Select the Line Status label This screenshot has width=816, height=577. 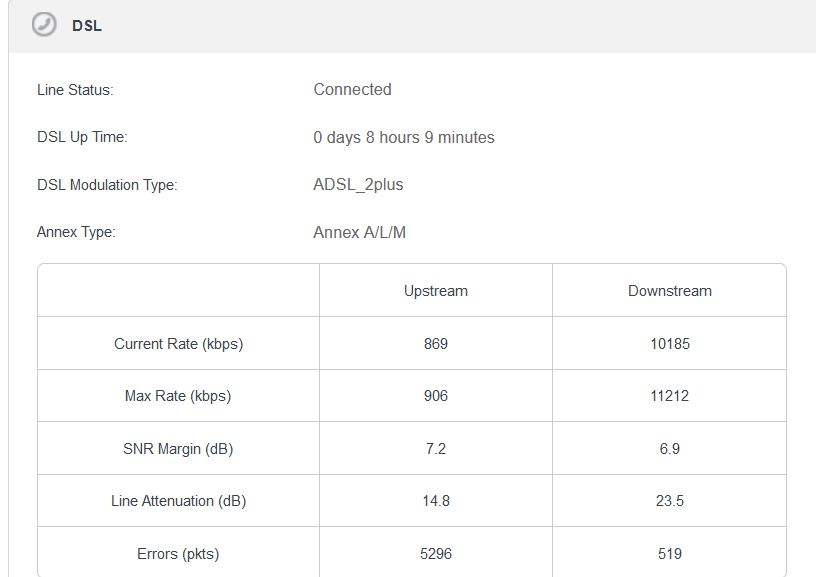75,90
